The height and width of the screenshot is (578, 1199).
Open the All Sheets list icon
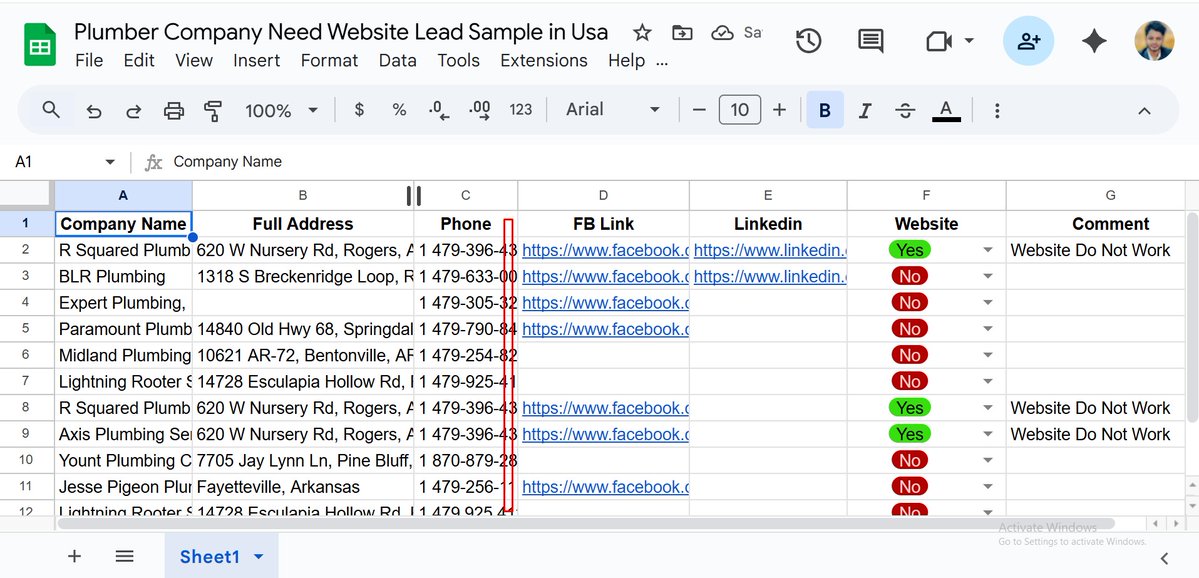tap(125, 556)
